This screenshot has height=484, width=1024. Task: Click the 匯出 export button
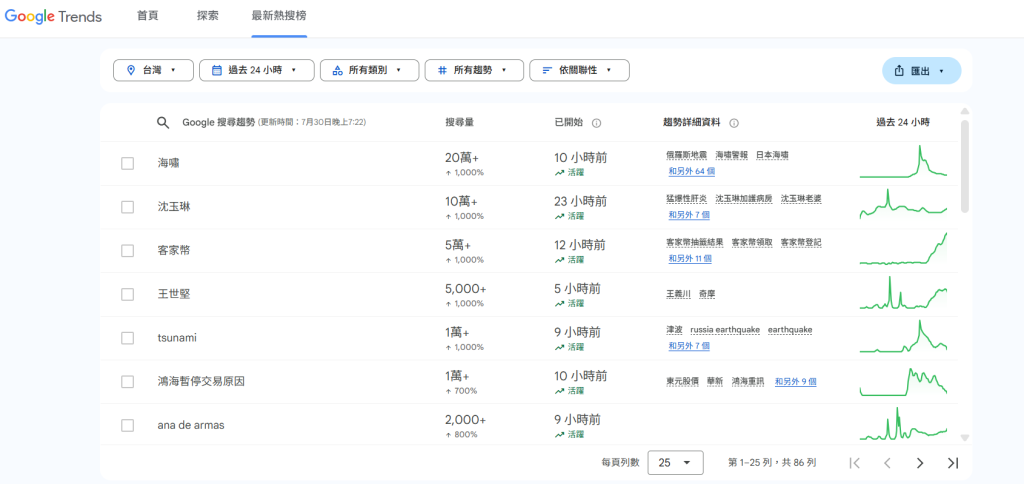pos(921,71)
